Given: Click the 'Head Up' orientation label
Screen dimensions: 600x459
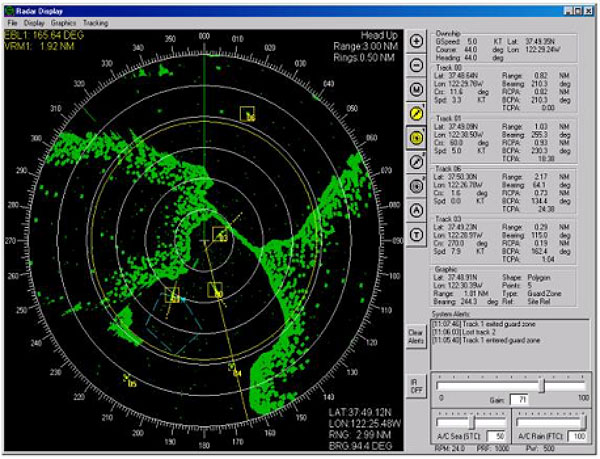Looking at the screenshot, I should 379,36.
